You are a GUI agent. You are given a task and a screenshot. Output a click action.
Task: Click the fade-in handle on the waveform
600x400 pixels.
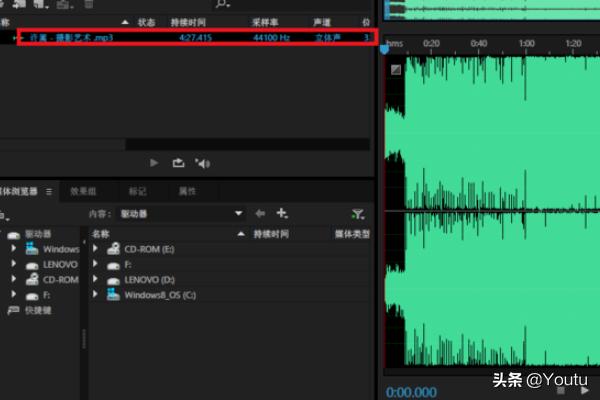pyautogui.click(x=396, y=69)
